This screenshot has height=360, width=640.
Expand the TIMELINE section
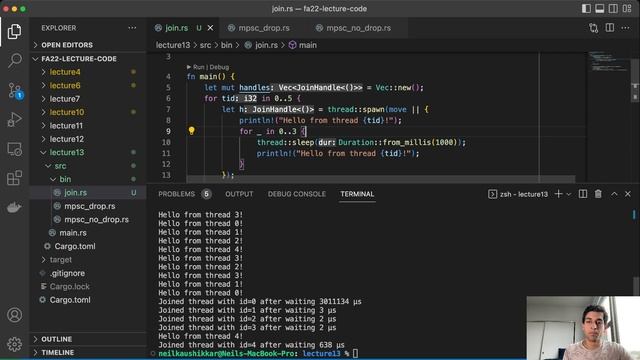tap(88, 352)
